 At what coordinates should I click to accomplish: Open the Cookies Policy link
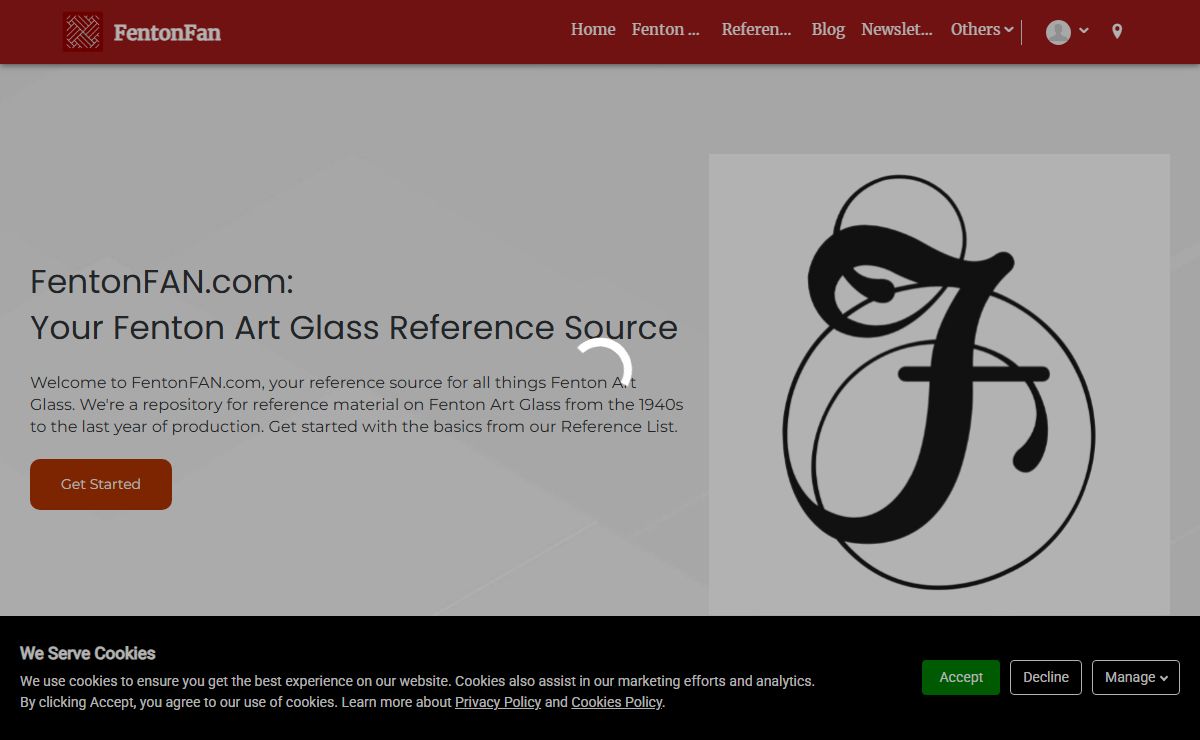click(616, 702)
